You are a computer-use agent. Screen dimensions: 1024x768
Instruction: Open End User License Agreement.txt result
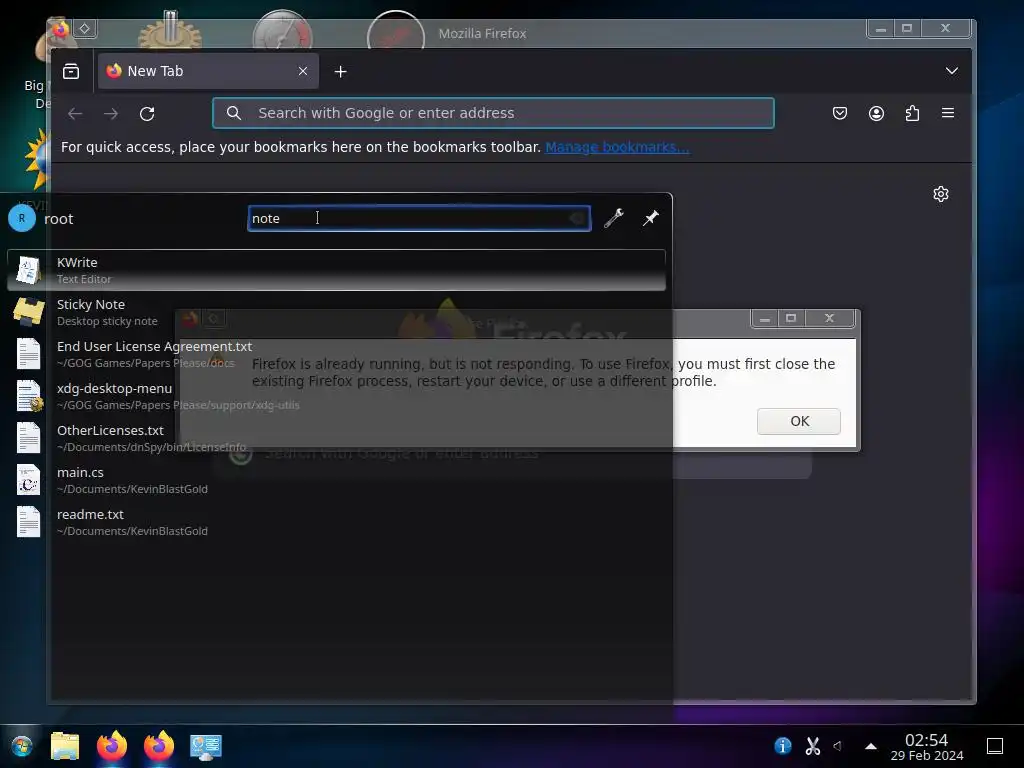coord(336,354)
